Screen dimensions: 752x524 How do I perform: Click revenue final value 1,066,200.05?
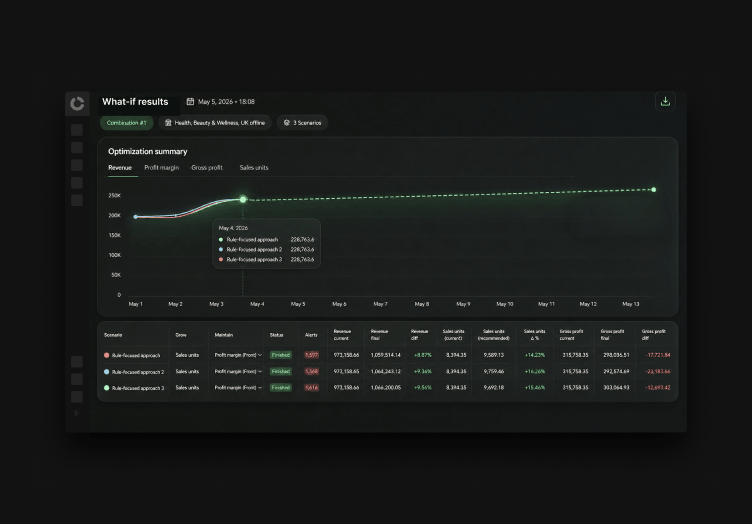386,387
